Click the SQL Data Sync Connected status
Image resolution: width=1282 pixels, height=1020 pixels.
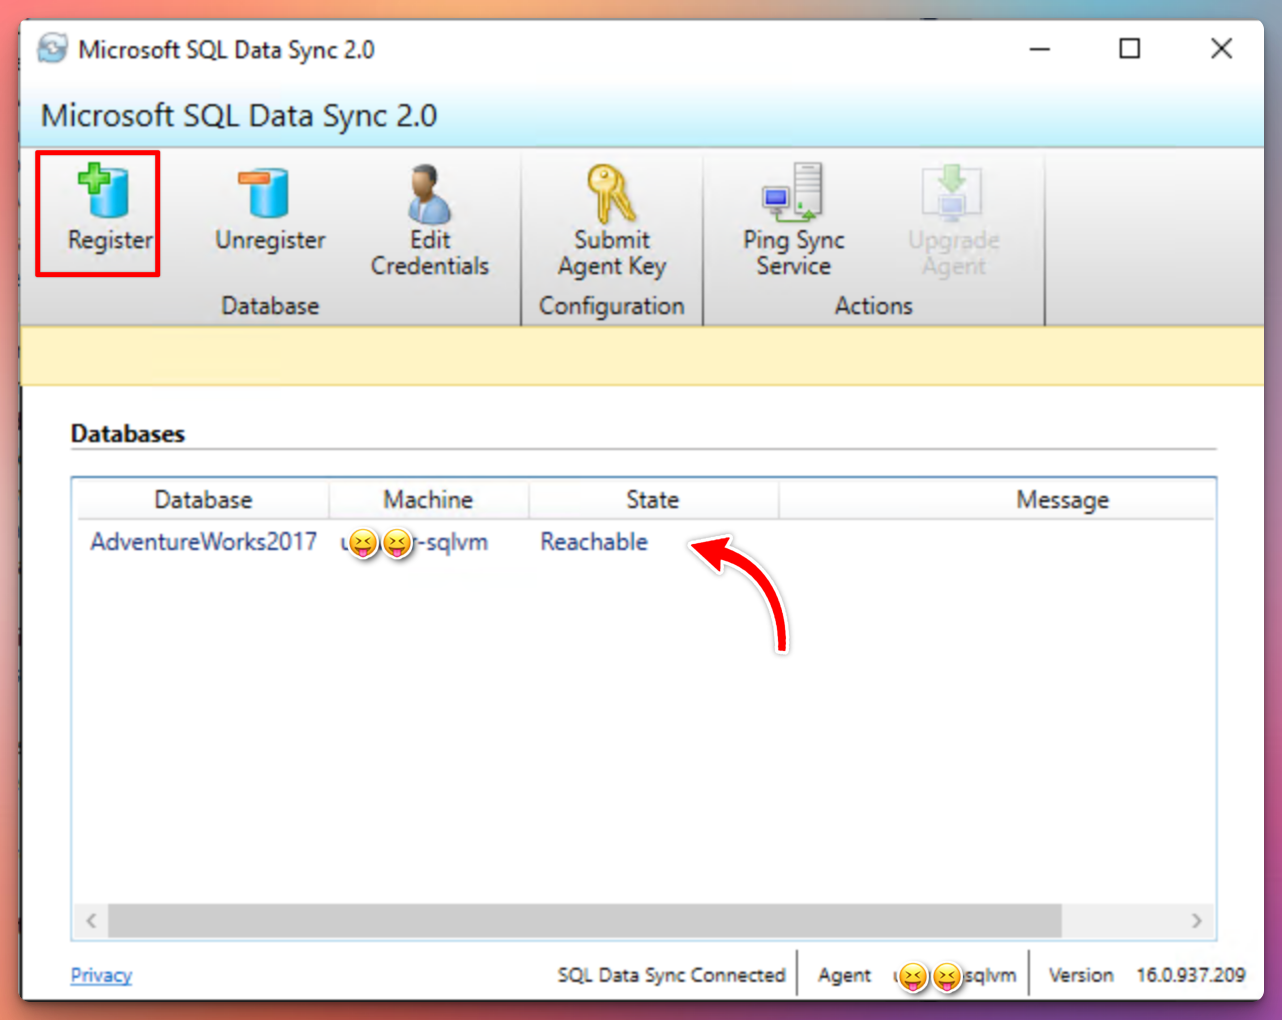pyautogui.click(x=671, y=975)
